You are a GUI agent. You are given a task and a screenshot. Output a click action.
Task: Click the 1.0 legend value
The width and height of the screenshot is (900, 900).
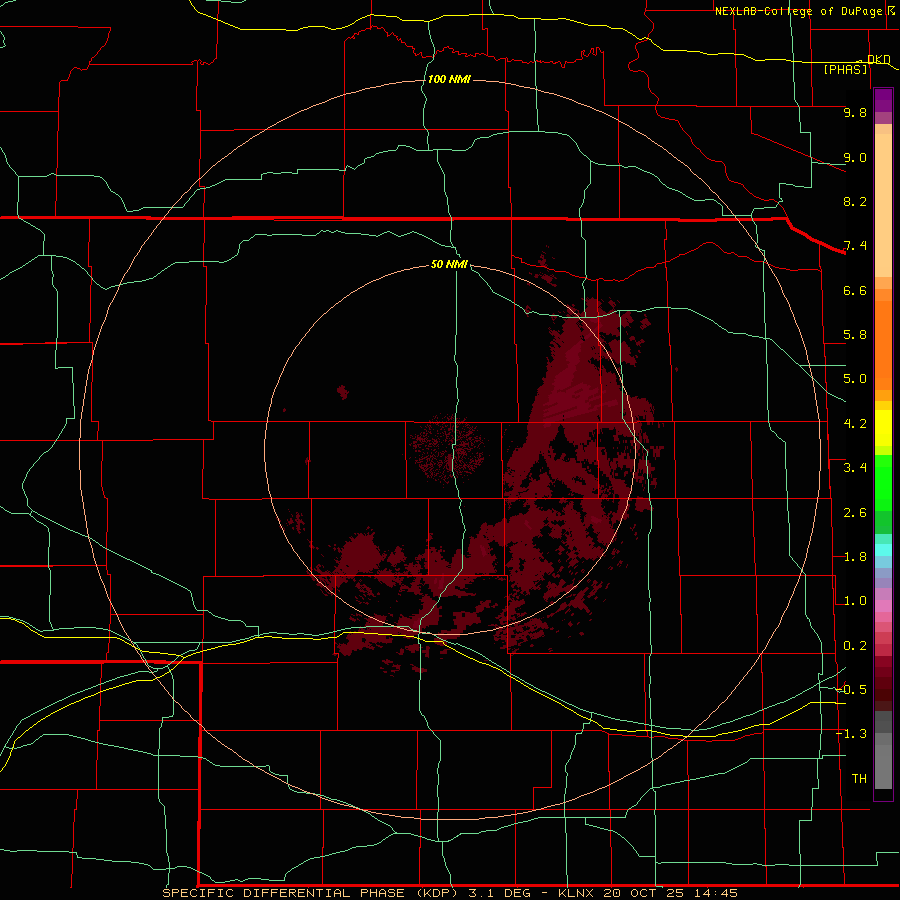click(855, 601)
